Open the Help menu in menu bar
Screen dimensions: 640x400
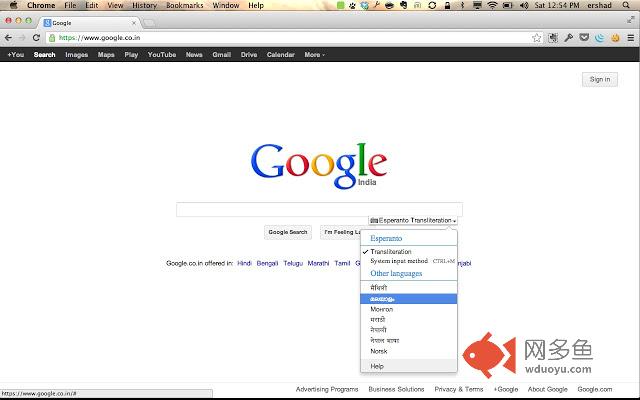coord(256,5)
